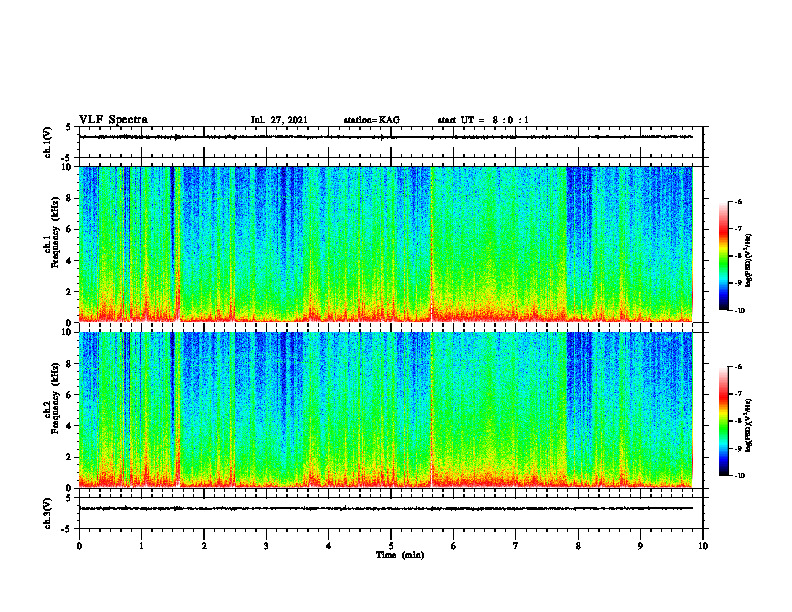Click tick label "8" on the Time axis

578,546
